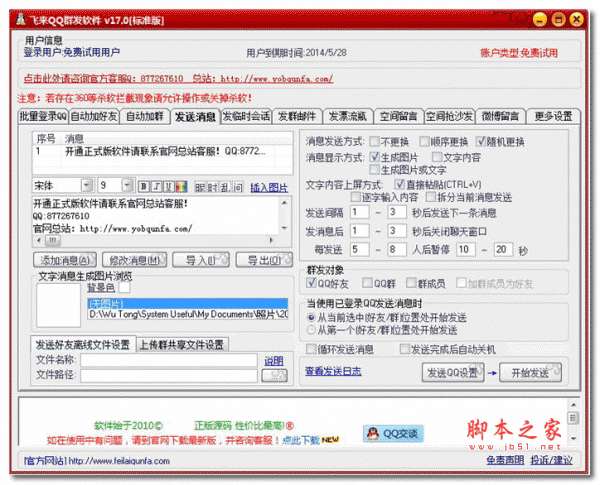
Task: Select message row 1 in the list
Action: coord(163,151)
